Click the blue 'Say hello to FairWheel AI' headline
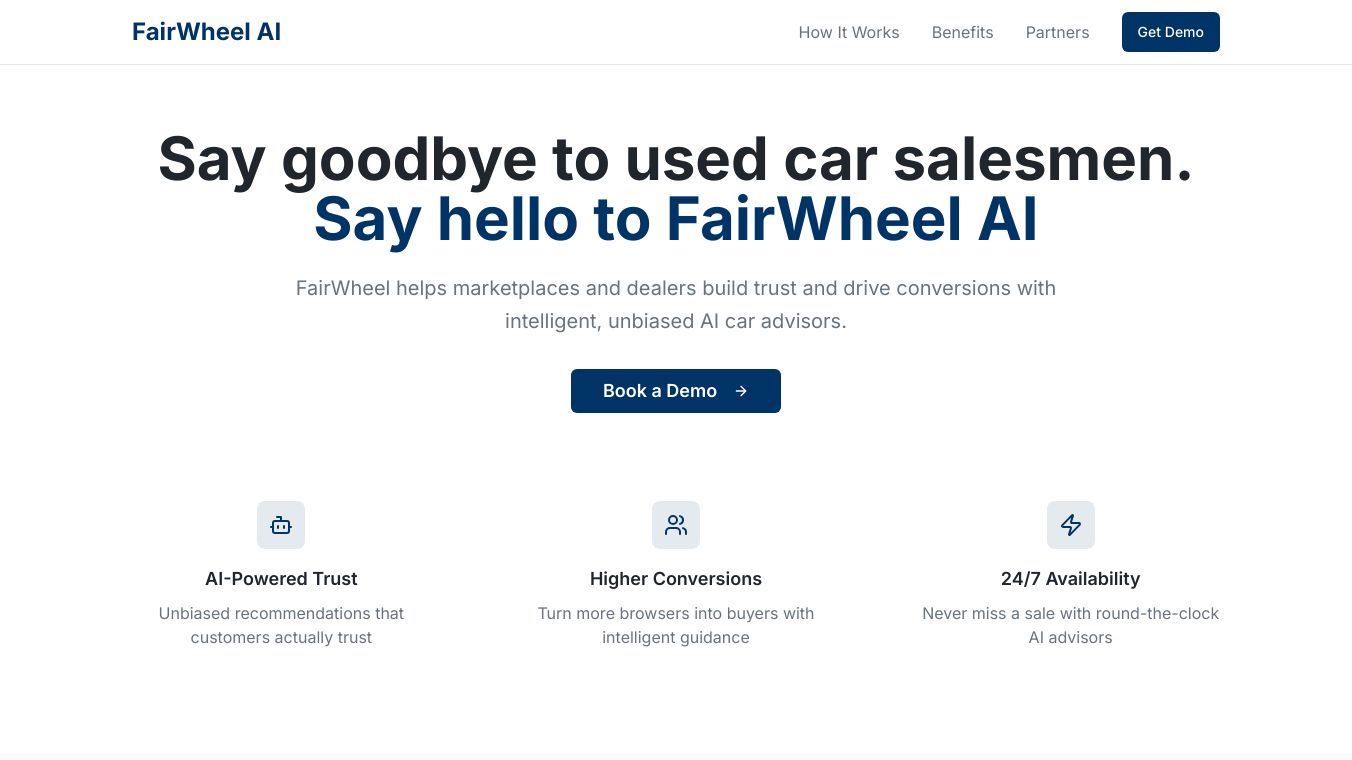Screen dimensions: 1352x760 click(676, 220)
